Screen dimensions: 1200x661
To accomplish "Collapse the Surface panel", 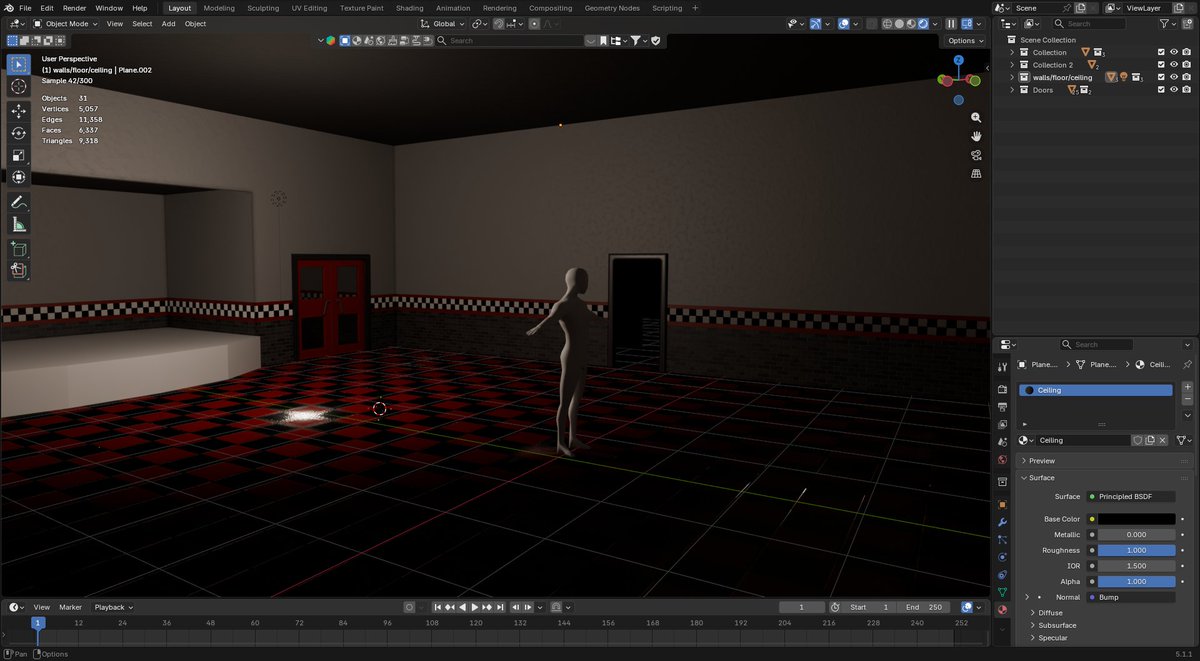I will [1103, 478].
